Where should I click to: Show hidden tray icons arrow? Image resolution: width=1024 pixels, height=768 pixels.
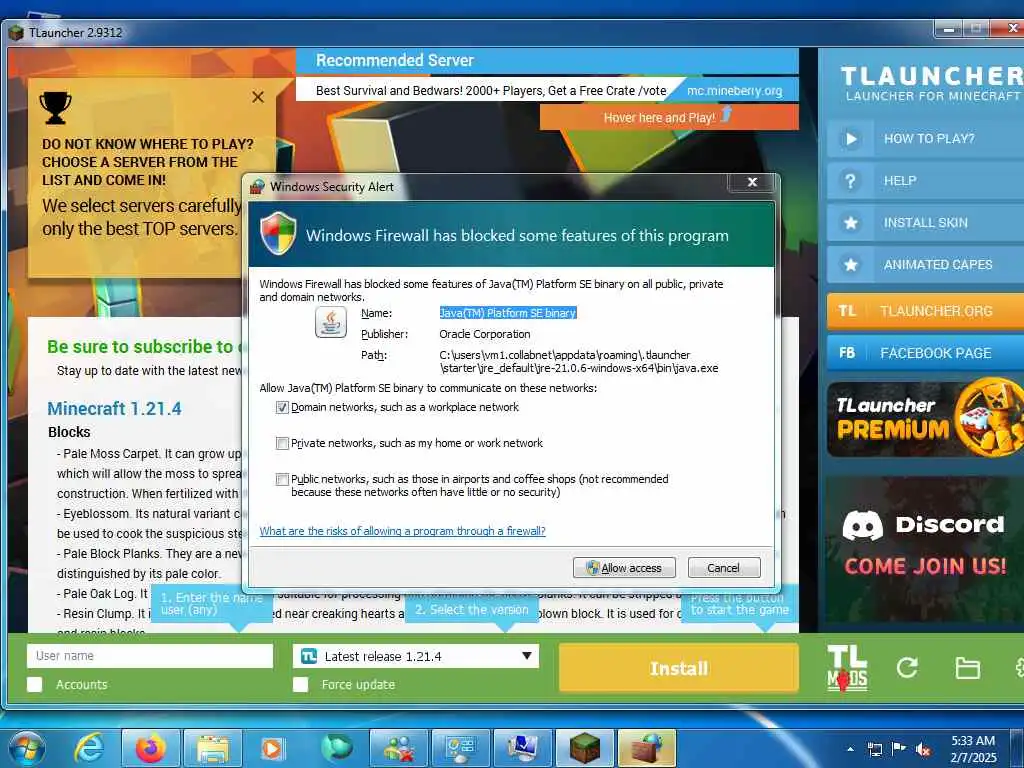click(850, 749)
